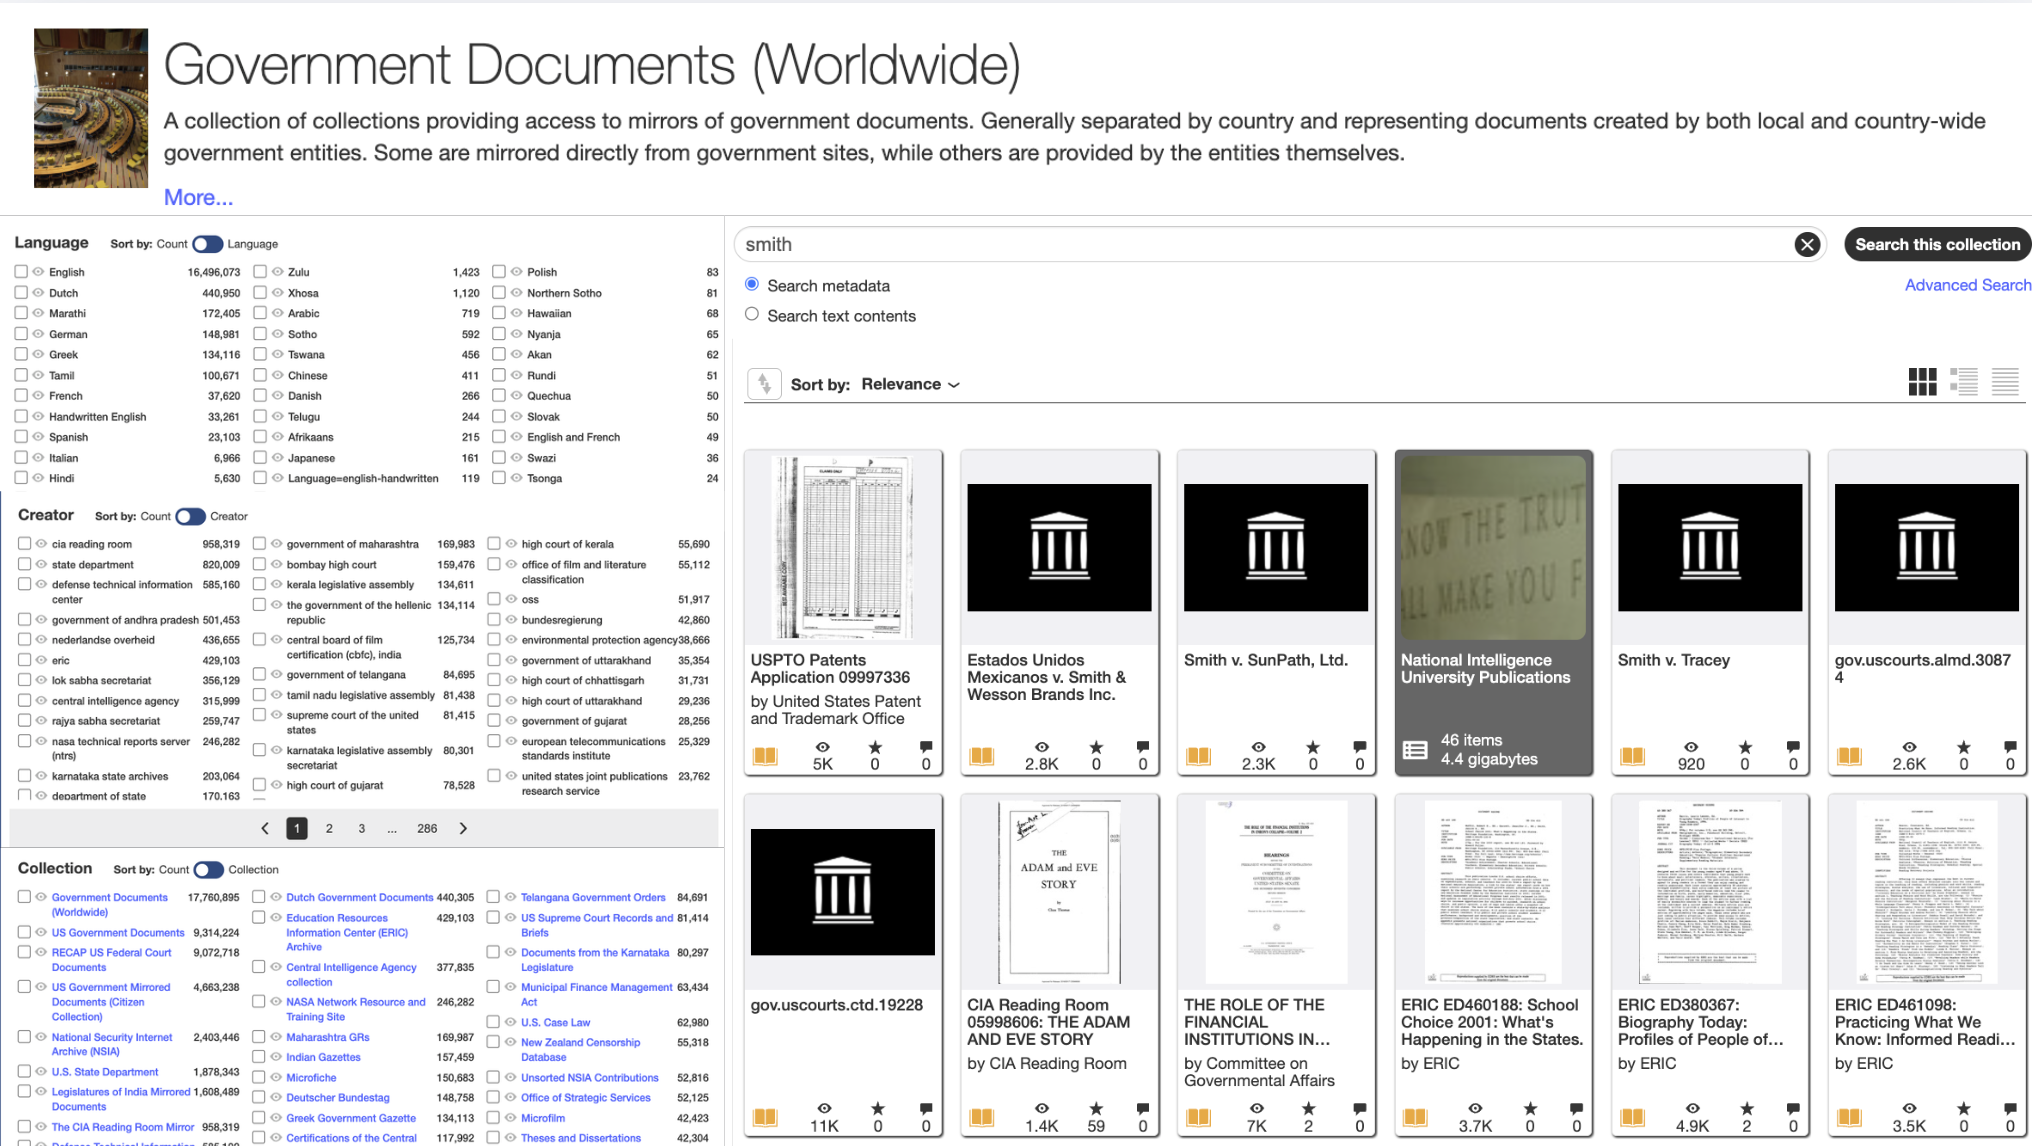This screenshot has width=2032, height=1146.
Task: Click reviews icon on Smith v. Tracey card
Action: (x=1793, y=747)
